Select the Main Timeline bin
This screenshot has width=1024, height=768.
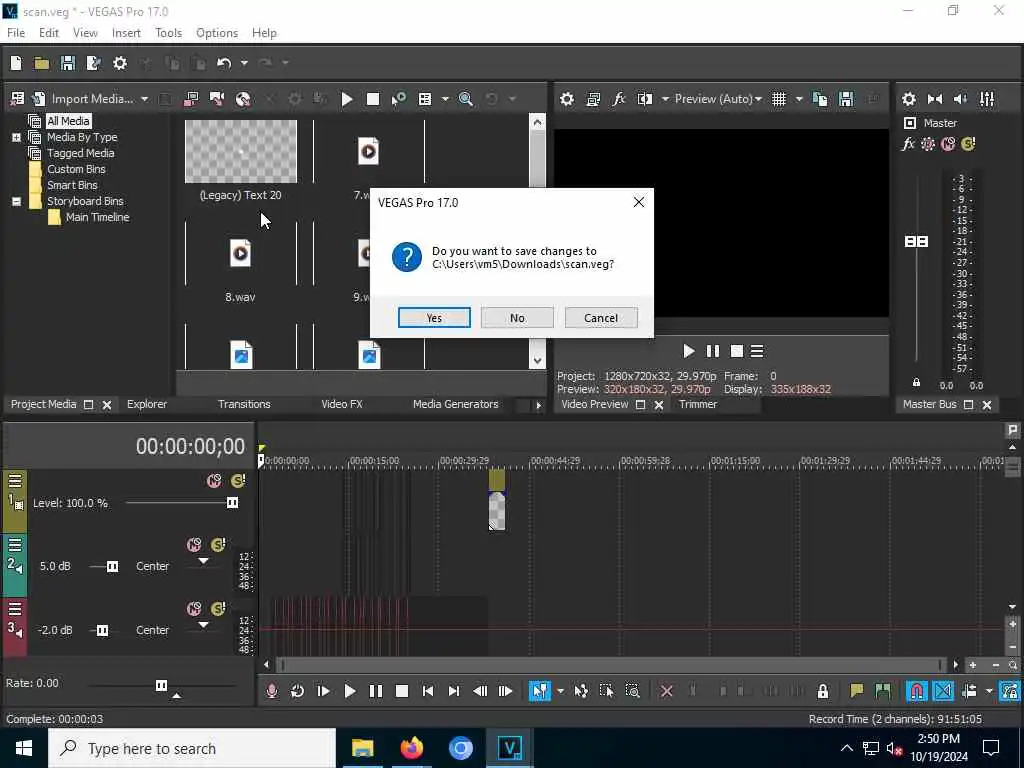click(97, 217)
